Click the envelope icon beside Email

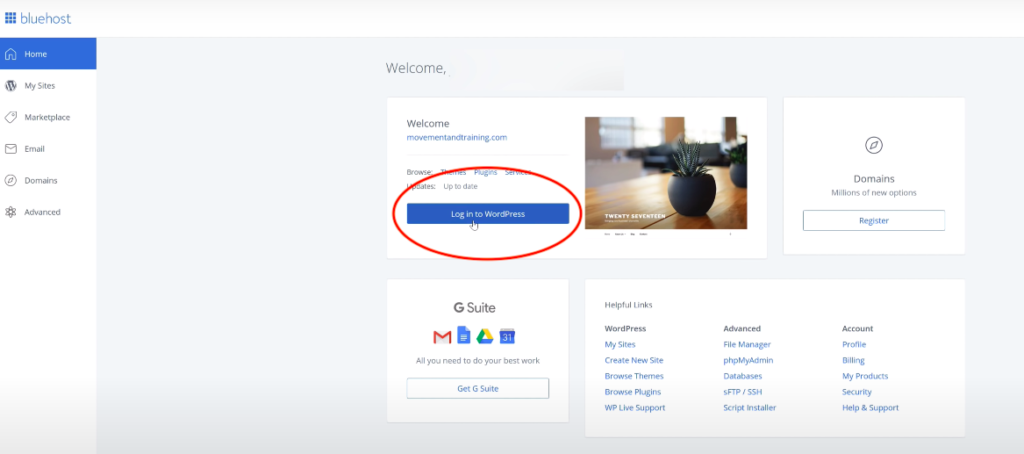click(10, 149)
